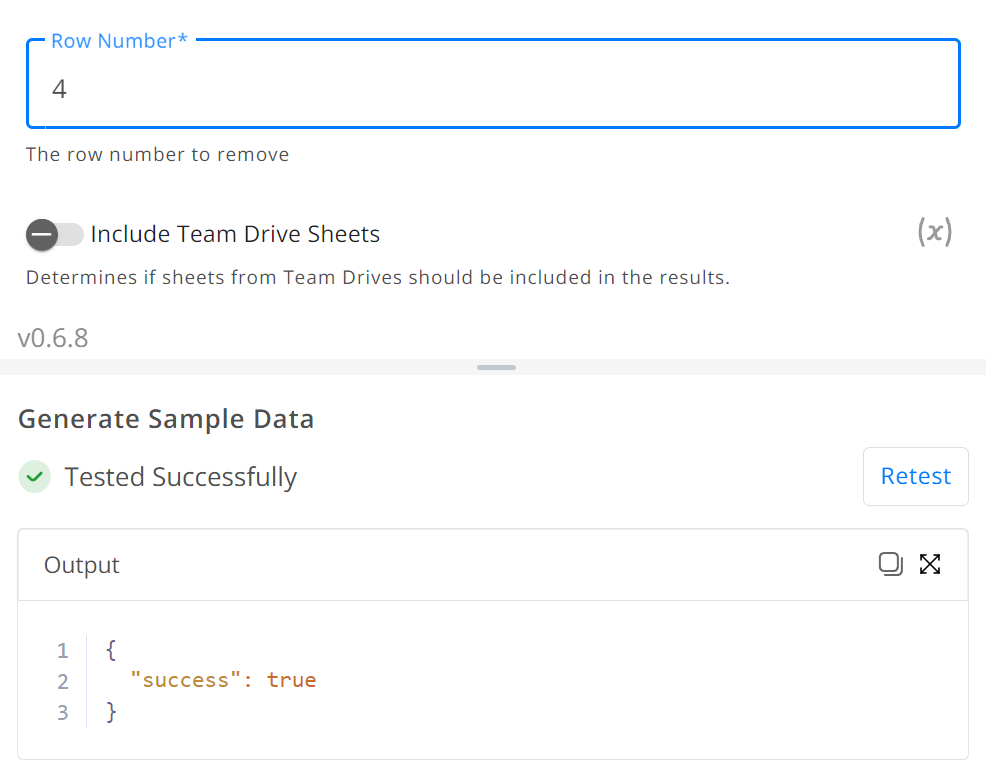Open the dynamic value (x) icon

tap(934, 232)
